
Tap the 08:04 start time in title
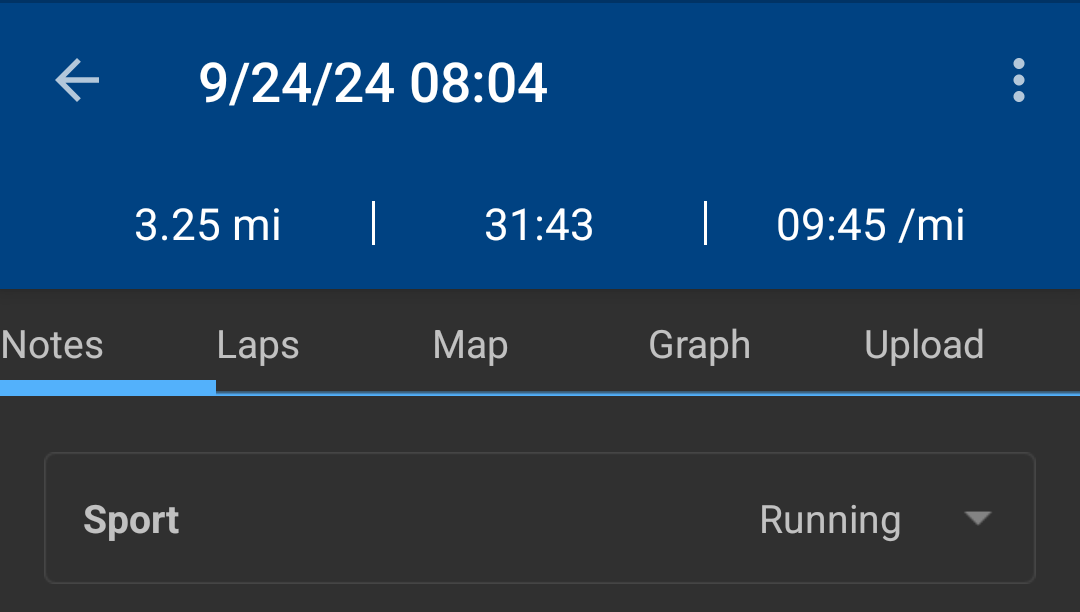479,82
